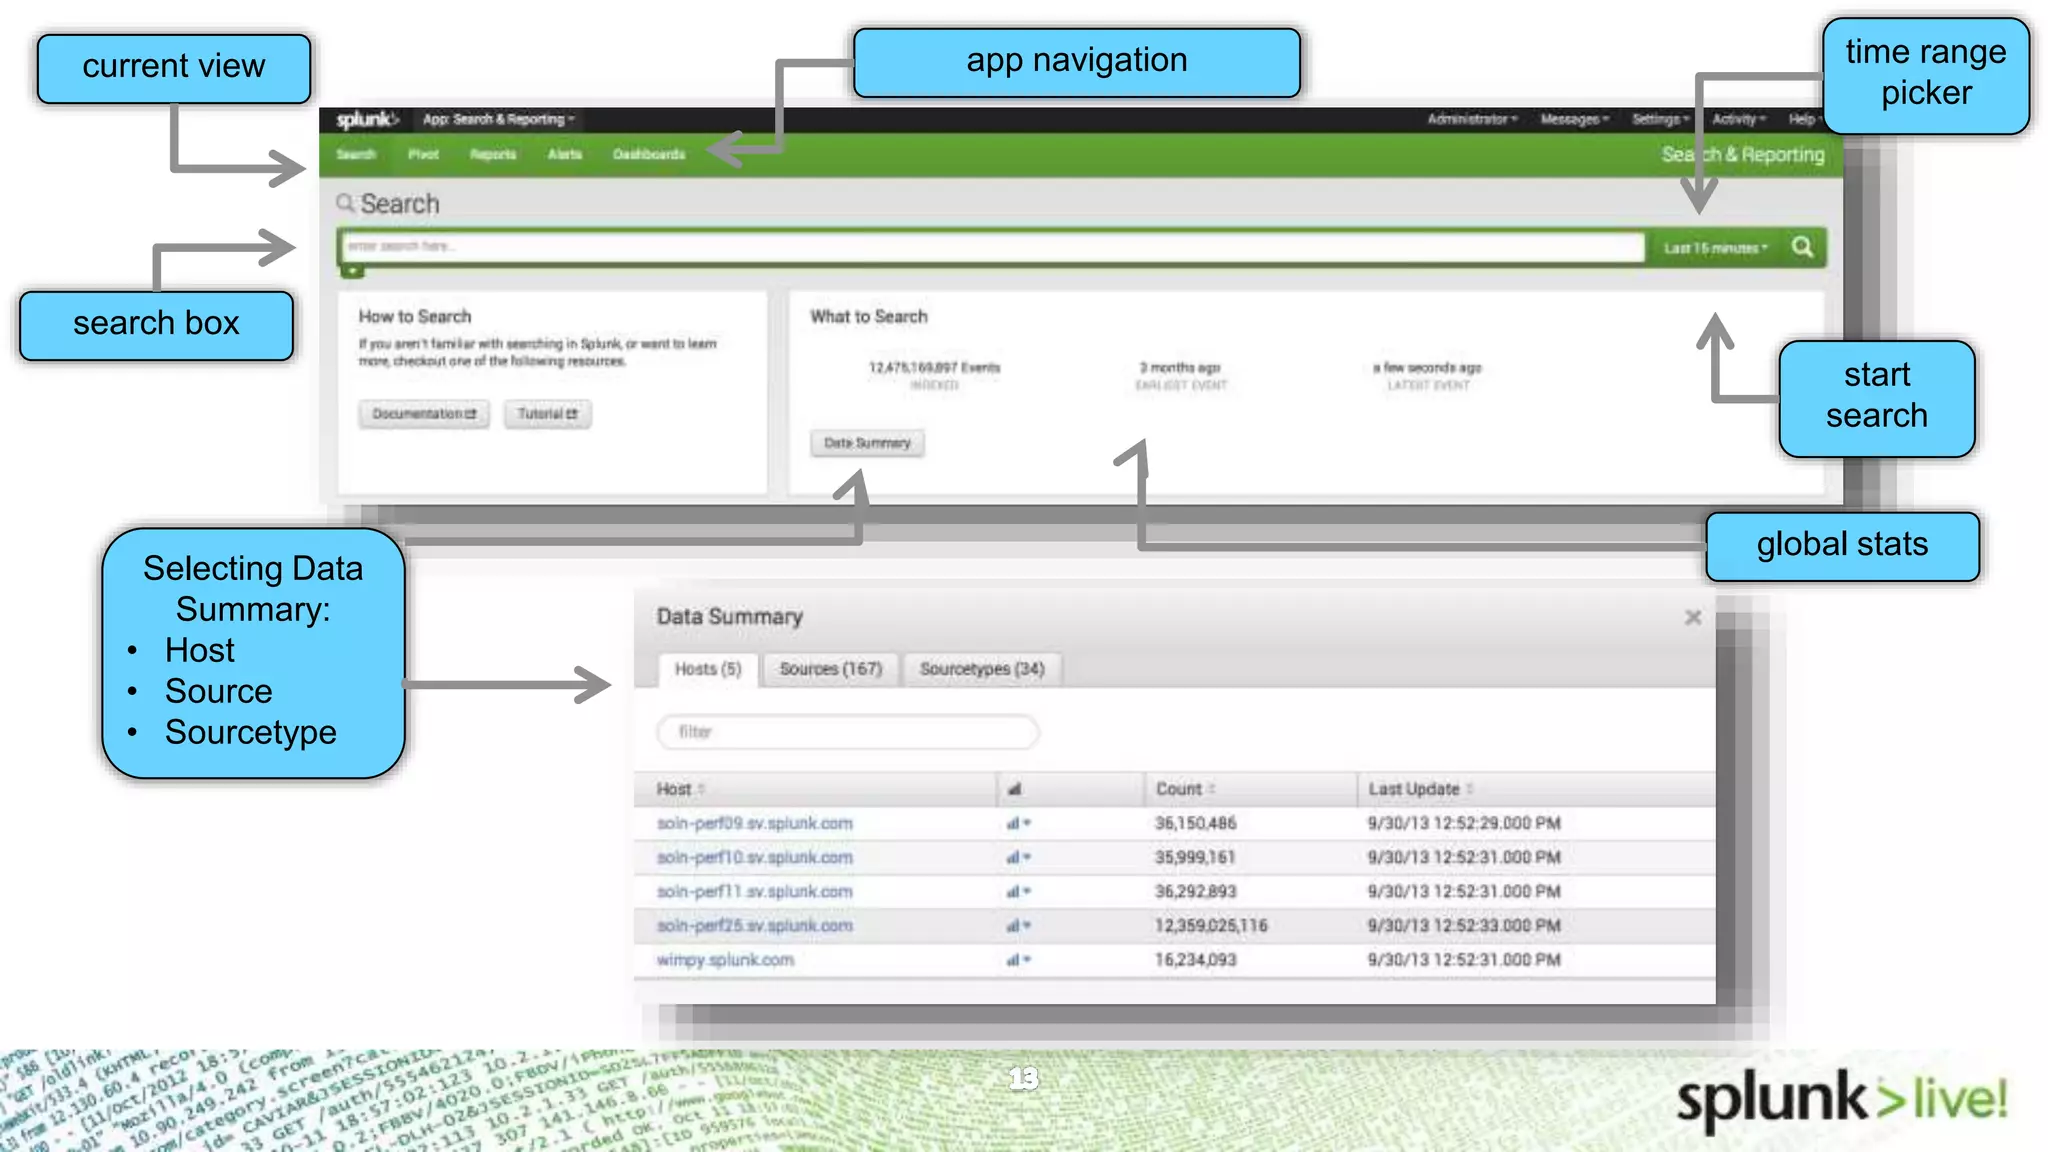The width and height of the screenshot is (2048, 1152).
Task: Open host wimpy.splunk.com
Action: click(725, 959)
